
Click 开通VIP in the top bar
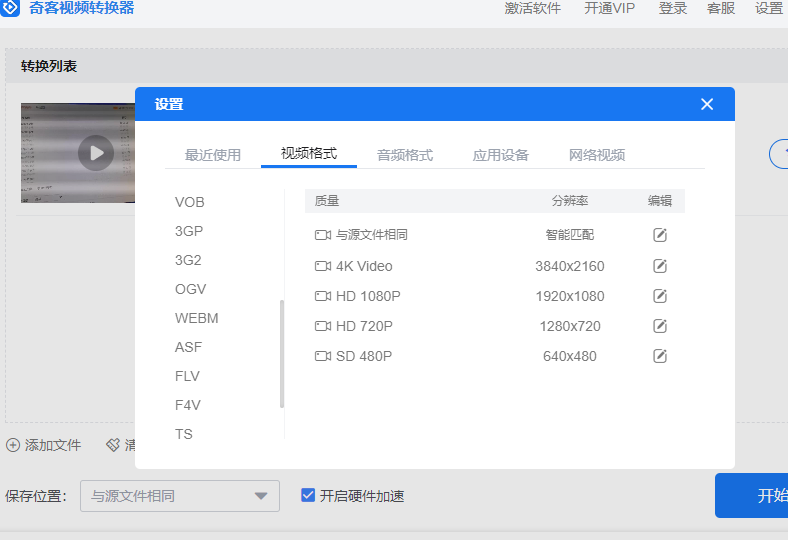[610, 8]
